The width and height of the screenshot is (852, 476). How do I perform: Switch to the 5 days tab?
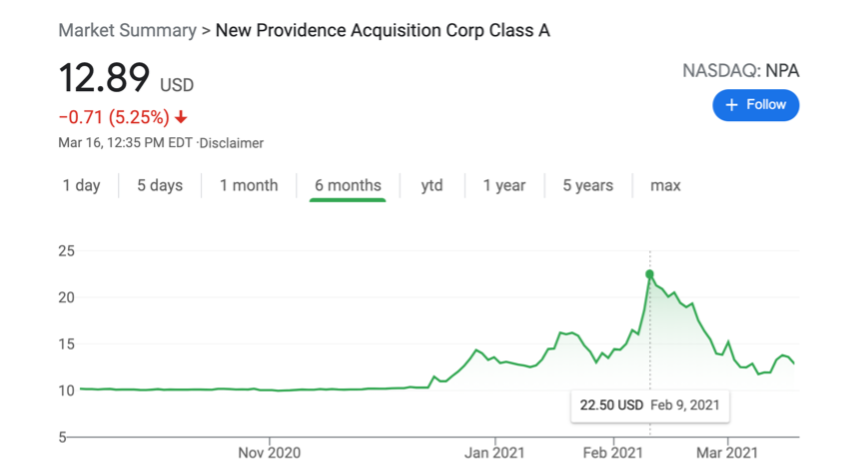click(x=160, y=185)
